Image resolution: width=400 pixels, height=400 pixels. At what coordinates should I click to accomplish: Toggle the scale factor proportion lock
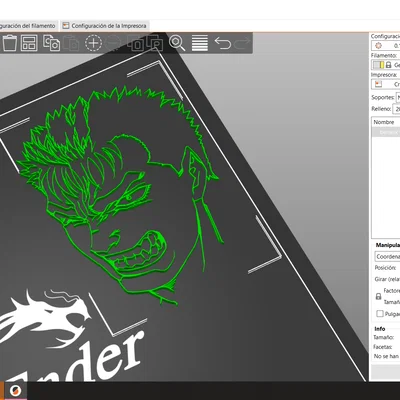[378, 296]
